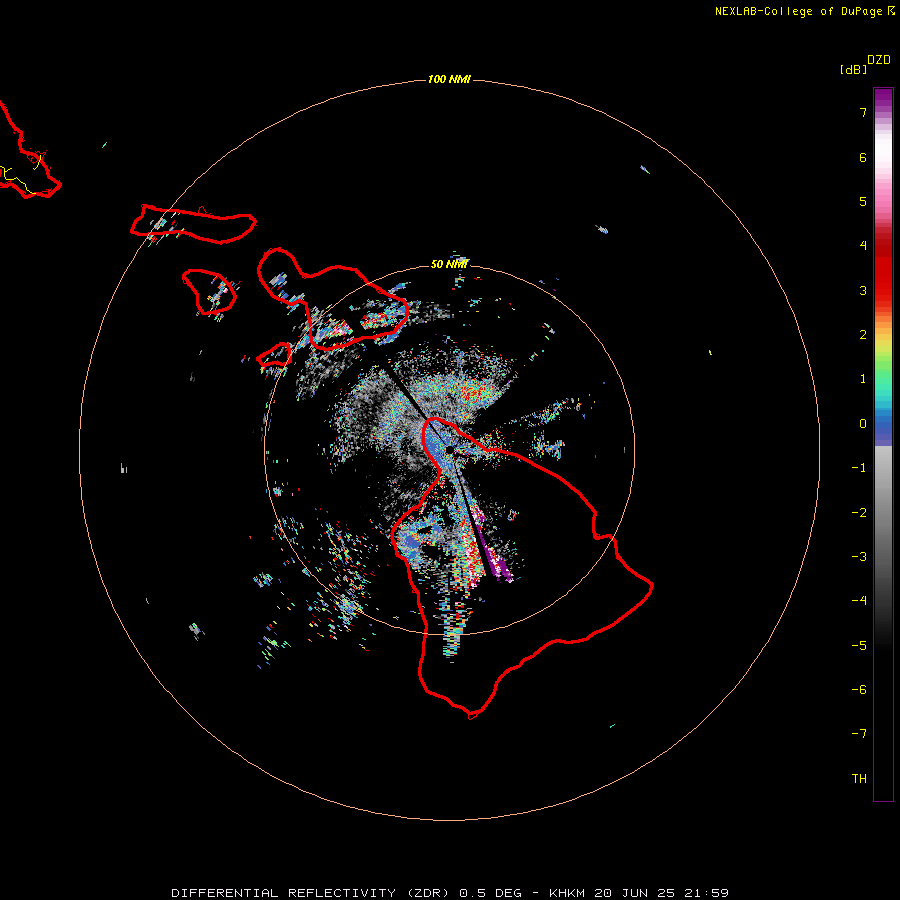Click the -3 value on color scale
900x900 pixels.
click(859, 557)
